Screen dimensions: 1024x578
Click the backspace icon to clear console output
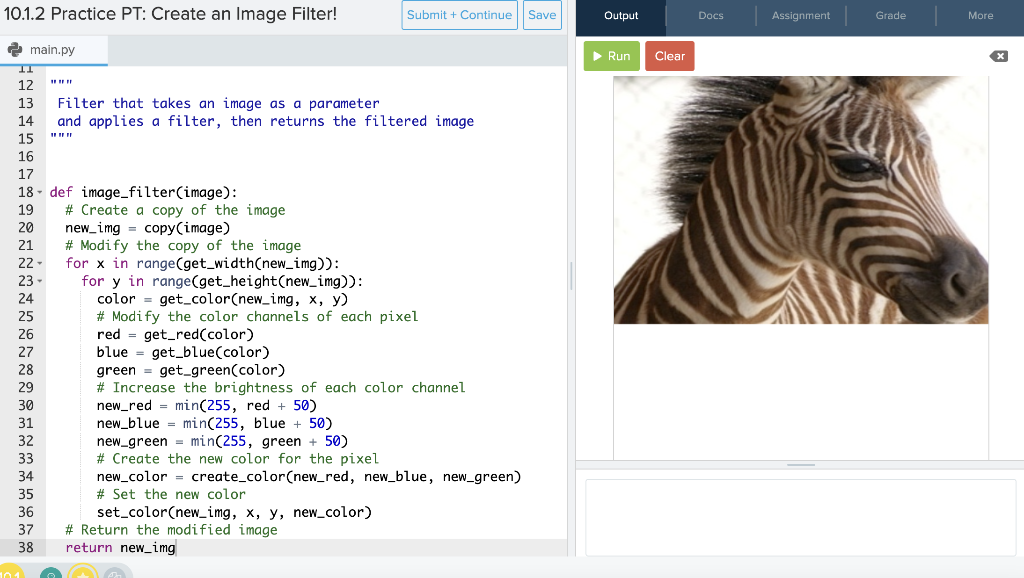[998, 56]
